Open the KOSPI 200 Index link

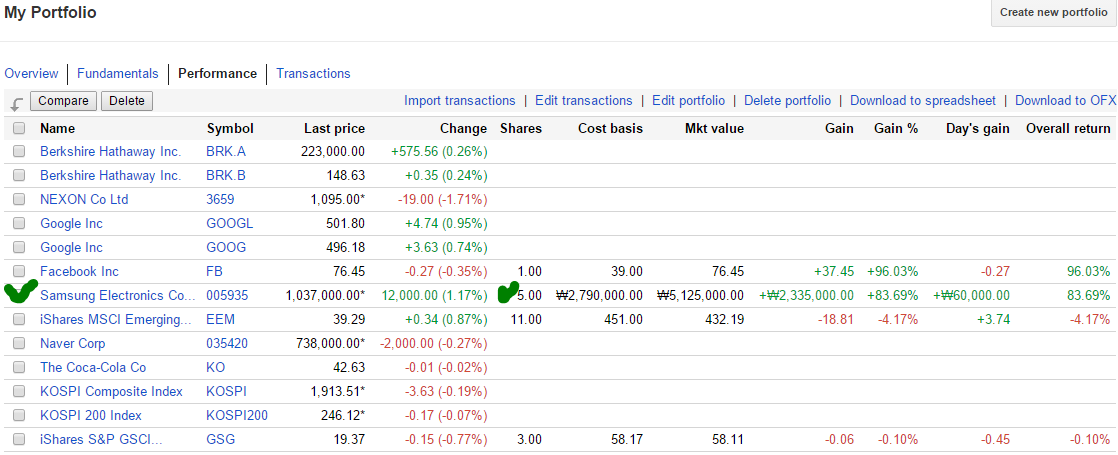point(91,416)
